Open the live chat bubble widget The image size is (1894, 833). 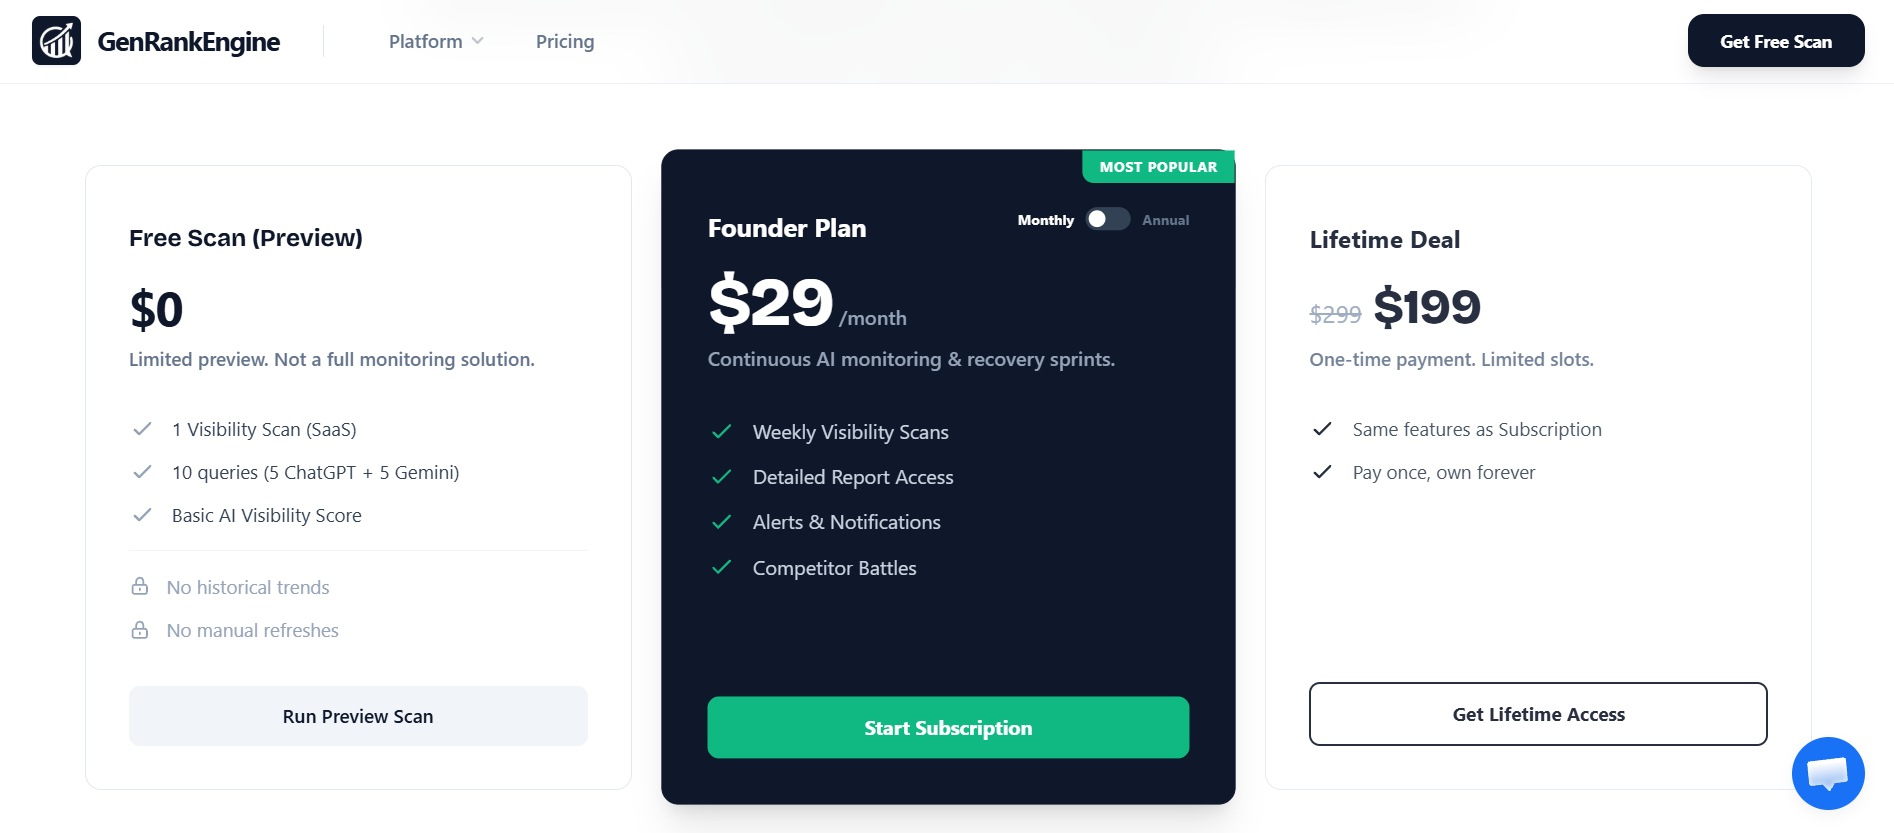(1828, 773)
